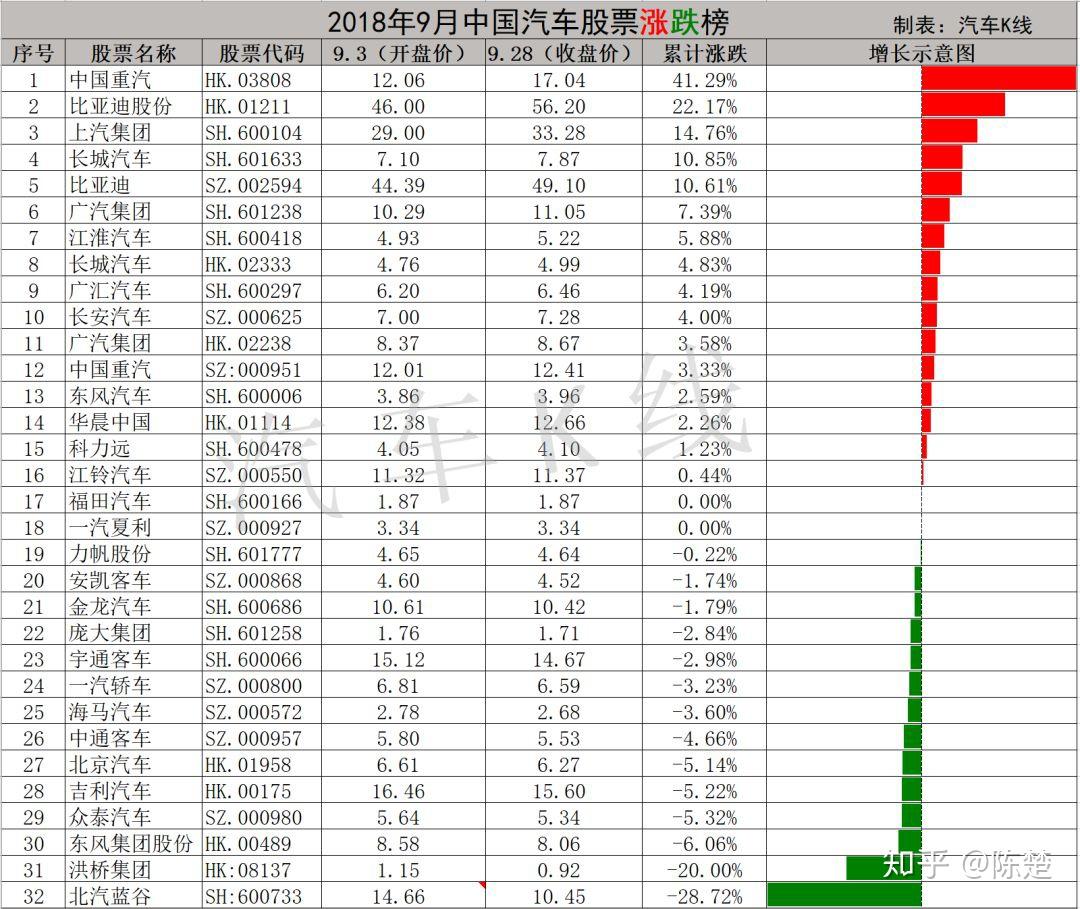Select stock name 北汽蓝谷

[x=110, y=896]
